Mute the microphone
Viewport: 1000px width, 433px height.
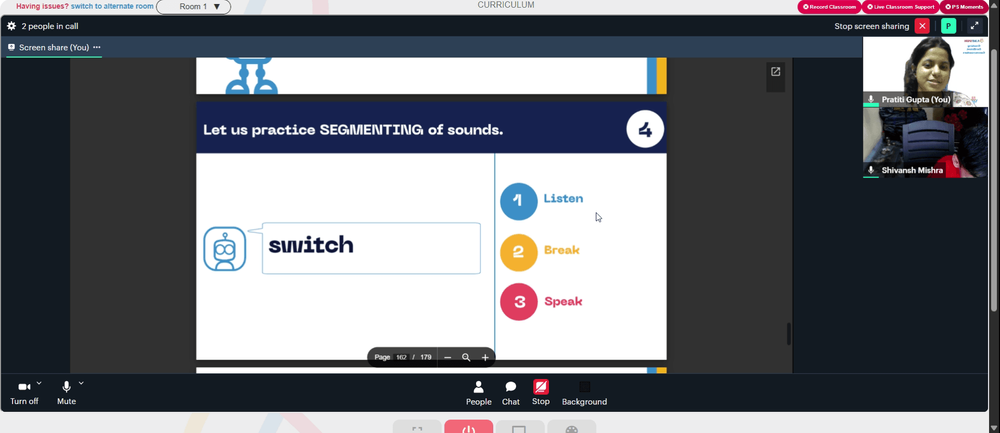coord(66,393)
